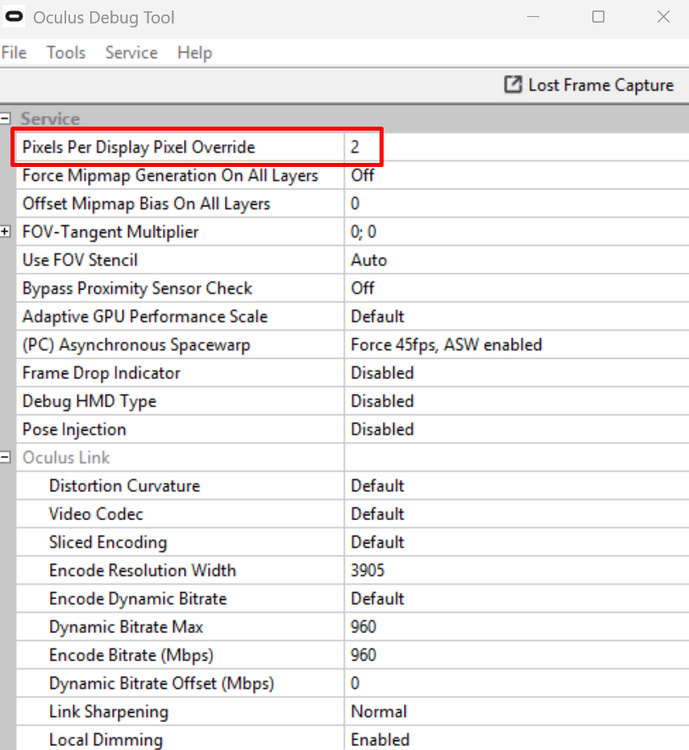Select the Pose Injection label
The image size is (689, 750).
point(74,429)
